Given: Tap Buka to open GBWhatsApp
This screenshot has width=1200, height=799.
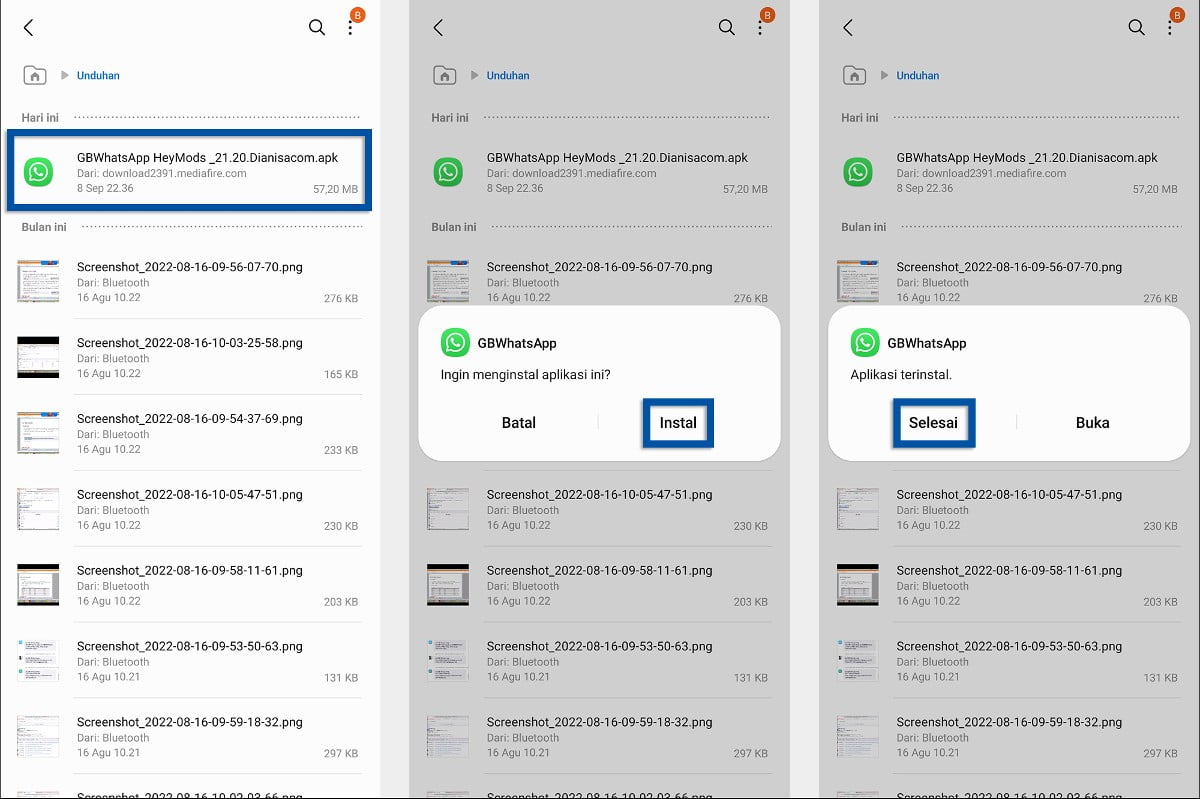Looking at the screenshot, I should (1092, 422).
